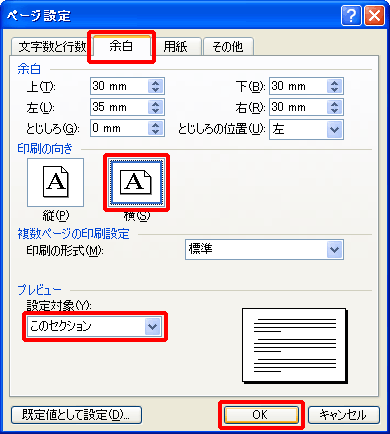Screen dimensions: 390x434
Task: Click the 設定対象(Y) label
Action: click(x=59, y=305)
